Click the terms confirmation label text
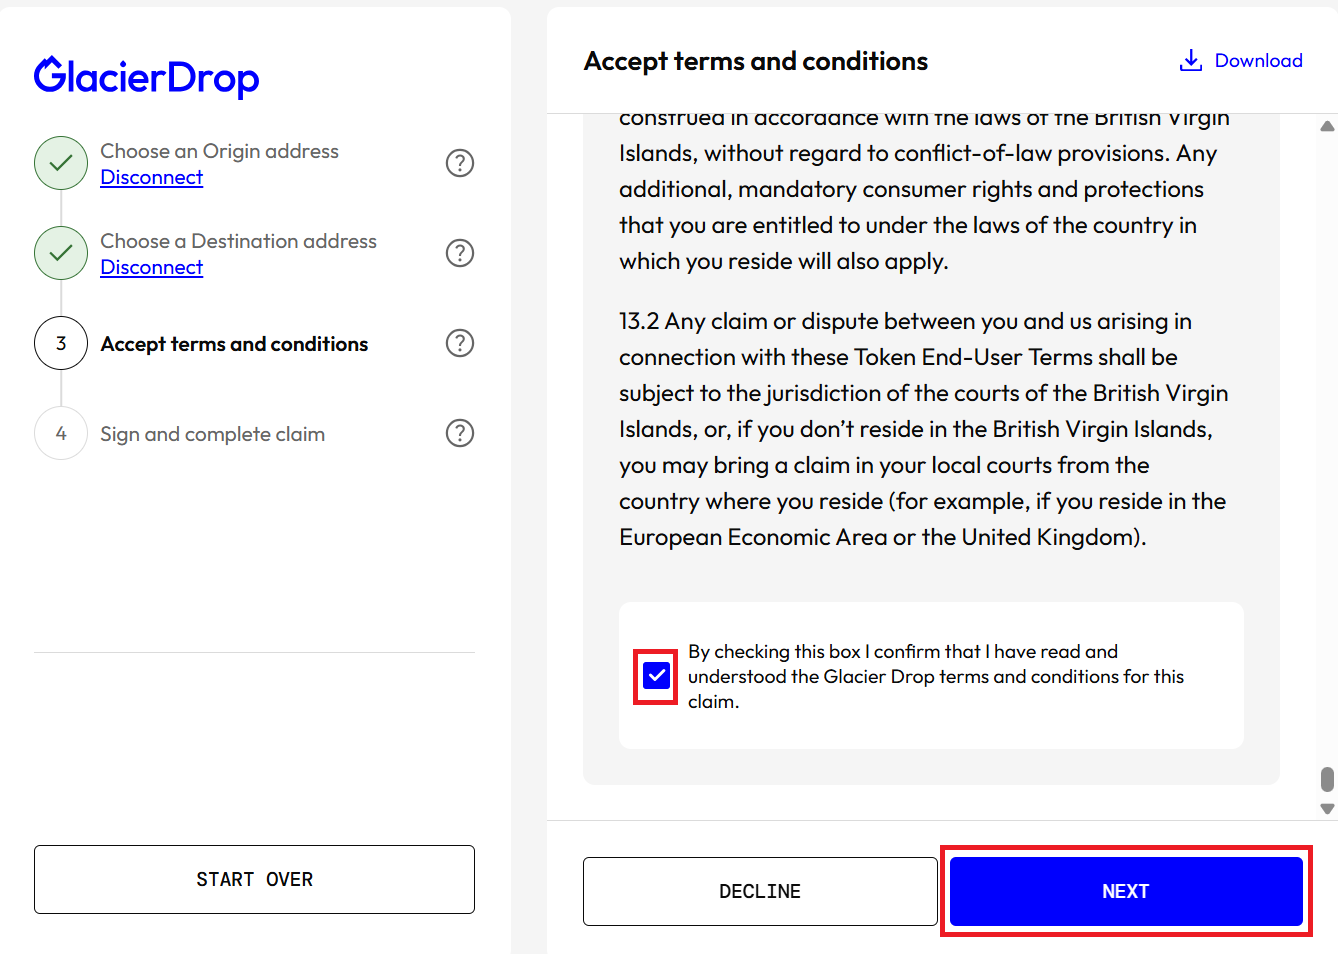The width and height of the screenshot is (1338, 954). 935,676
